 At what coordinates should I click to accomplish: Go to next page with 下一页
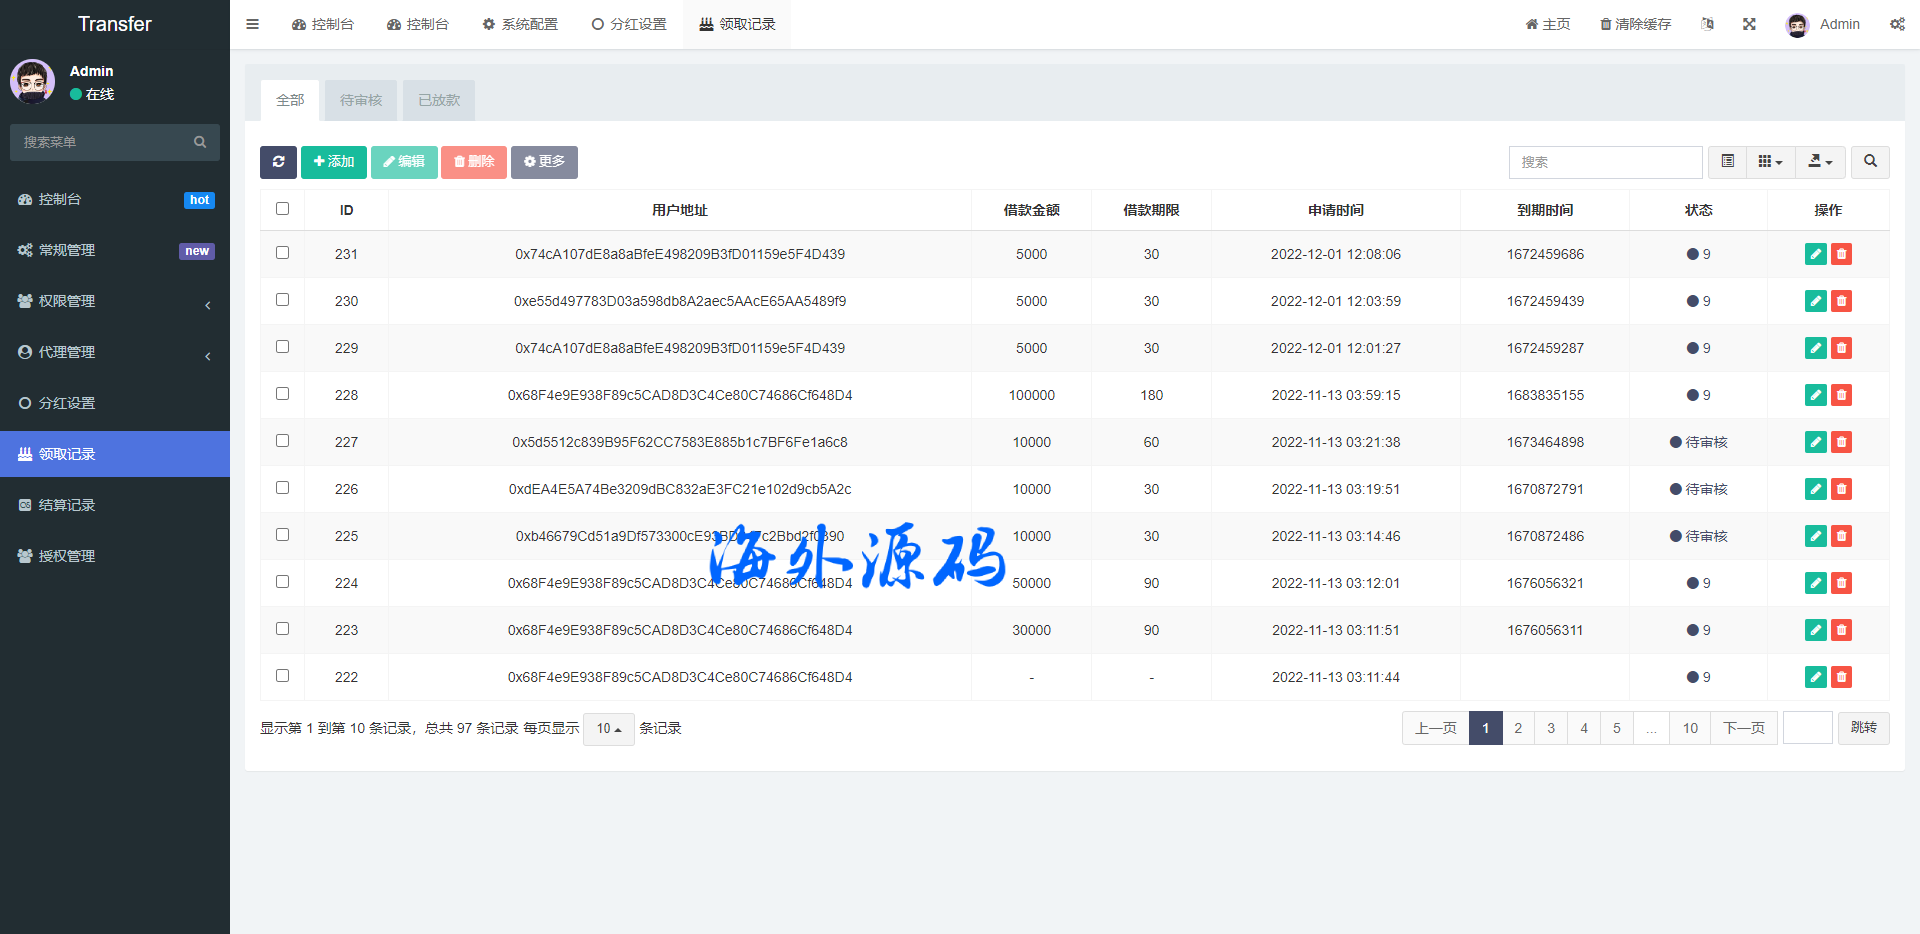click(x=1743, y=728)
